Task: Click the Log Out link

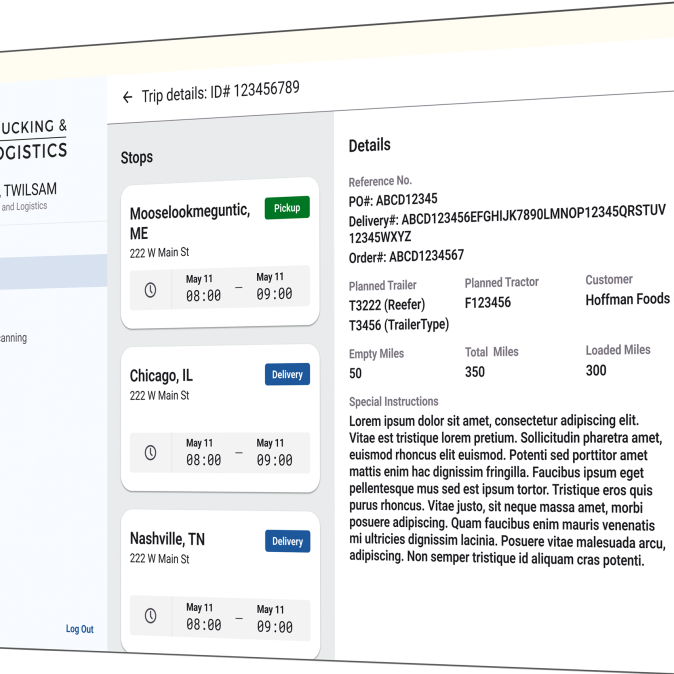Action: click(79, 629)
